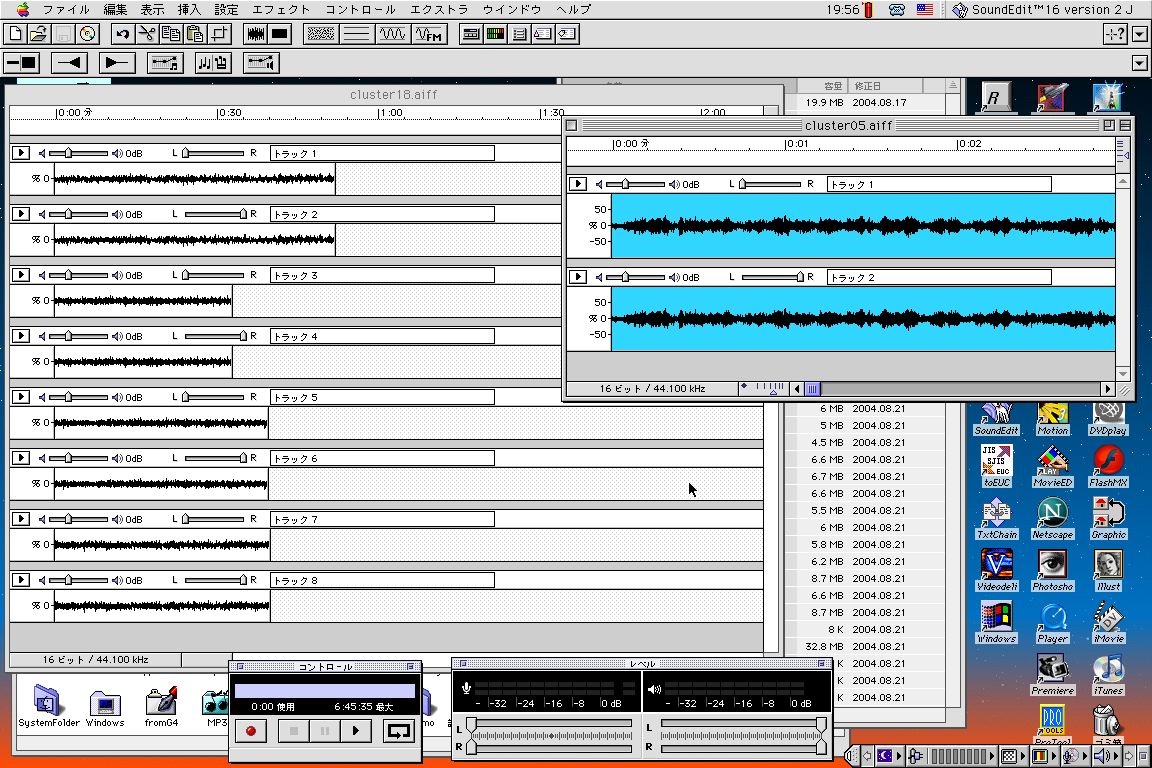This screenshot has width=1152, height=768.
Task: Click the Pause button in コントロール palette
Action: pos(325,731)
